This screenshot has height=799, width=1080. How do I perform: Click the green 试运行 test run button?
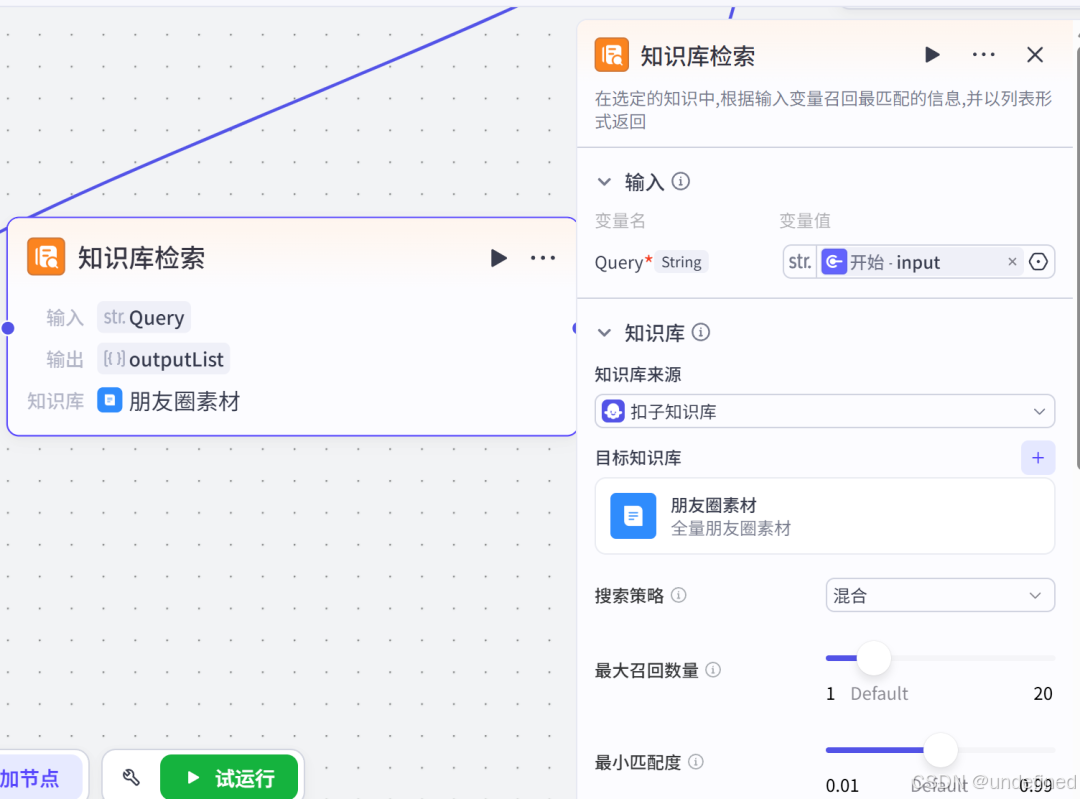point(229,778)
